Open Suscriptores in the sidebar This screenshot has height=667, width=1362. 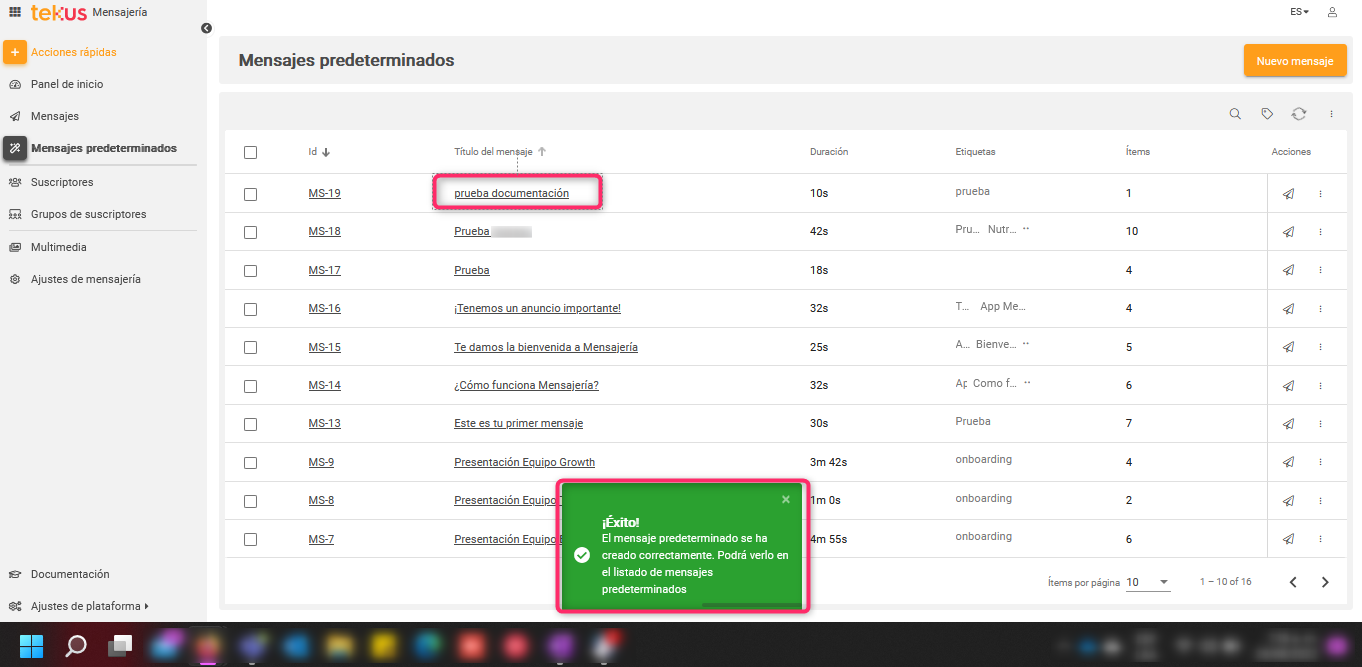[62, 182]
